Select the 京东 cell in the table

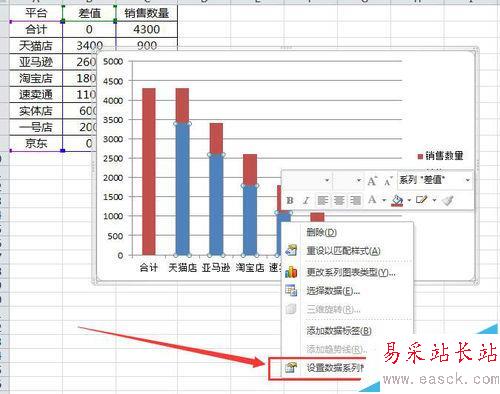coord(36,143)
